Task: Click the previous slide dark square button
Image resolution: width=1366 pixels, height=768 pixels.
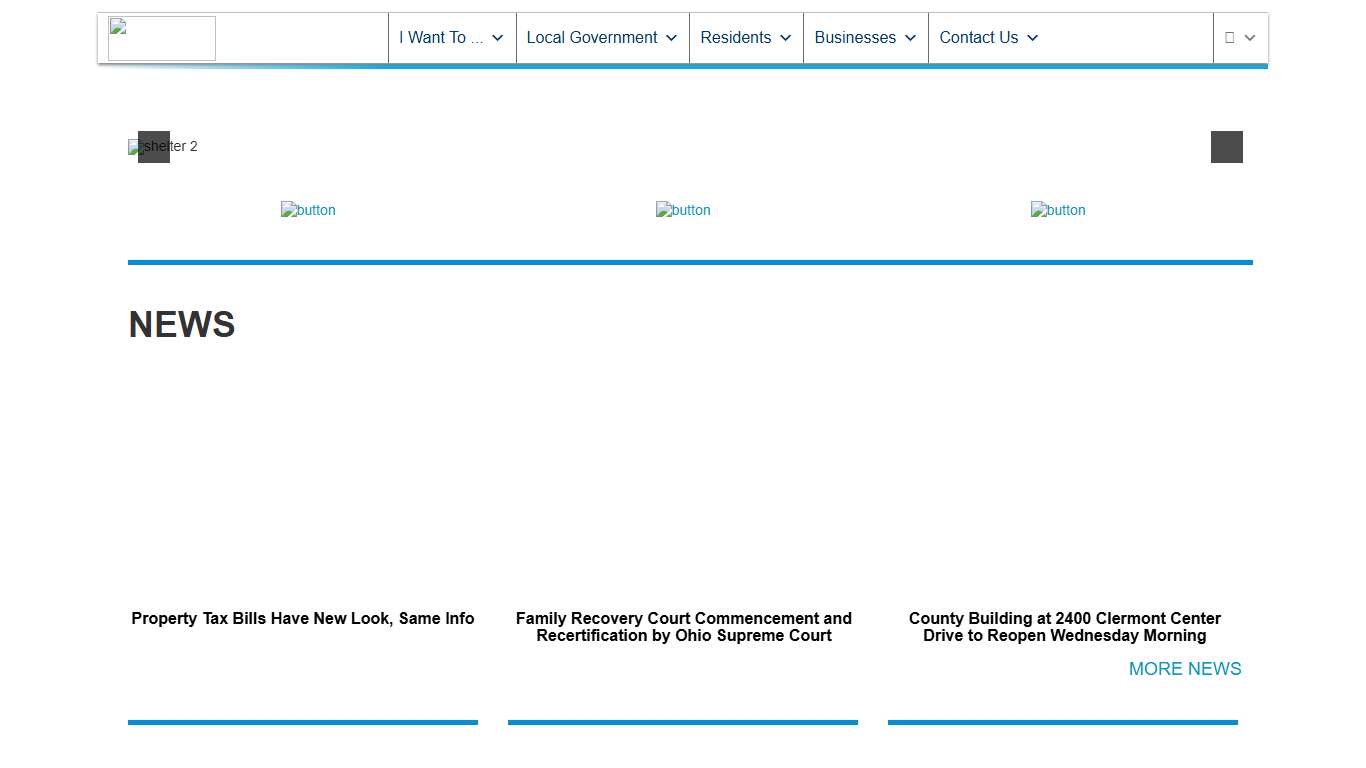Action: (154, 147)
